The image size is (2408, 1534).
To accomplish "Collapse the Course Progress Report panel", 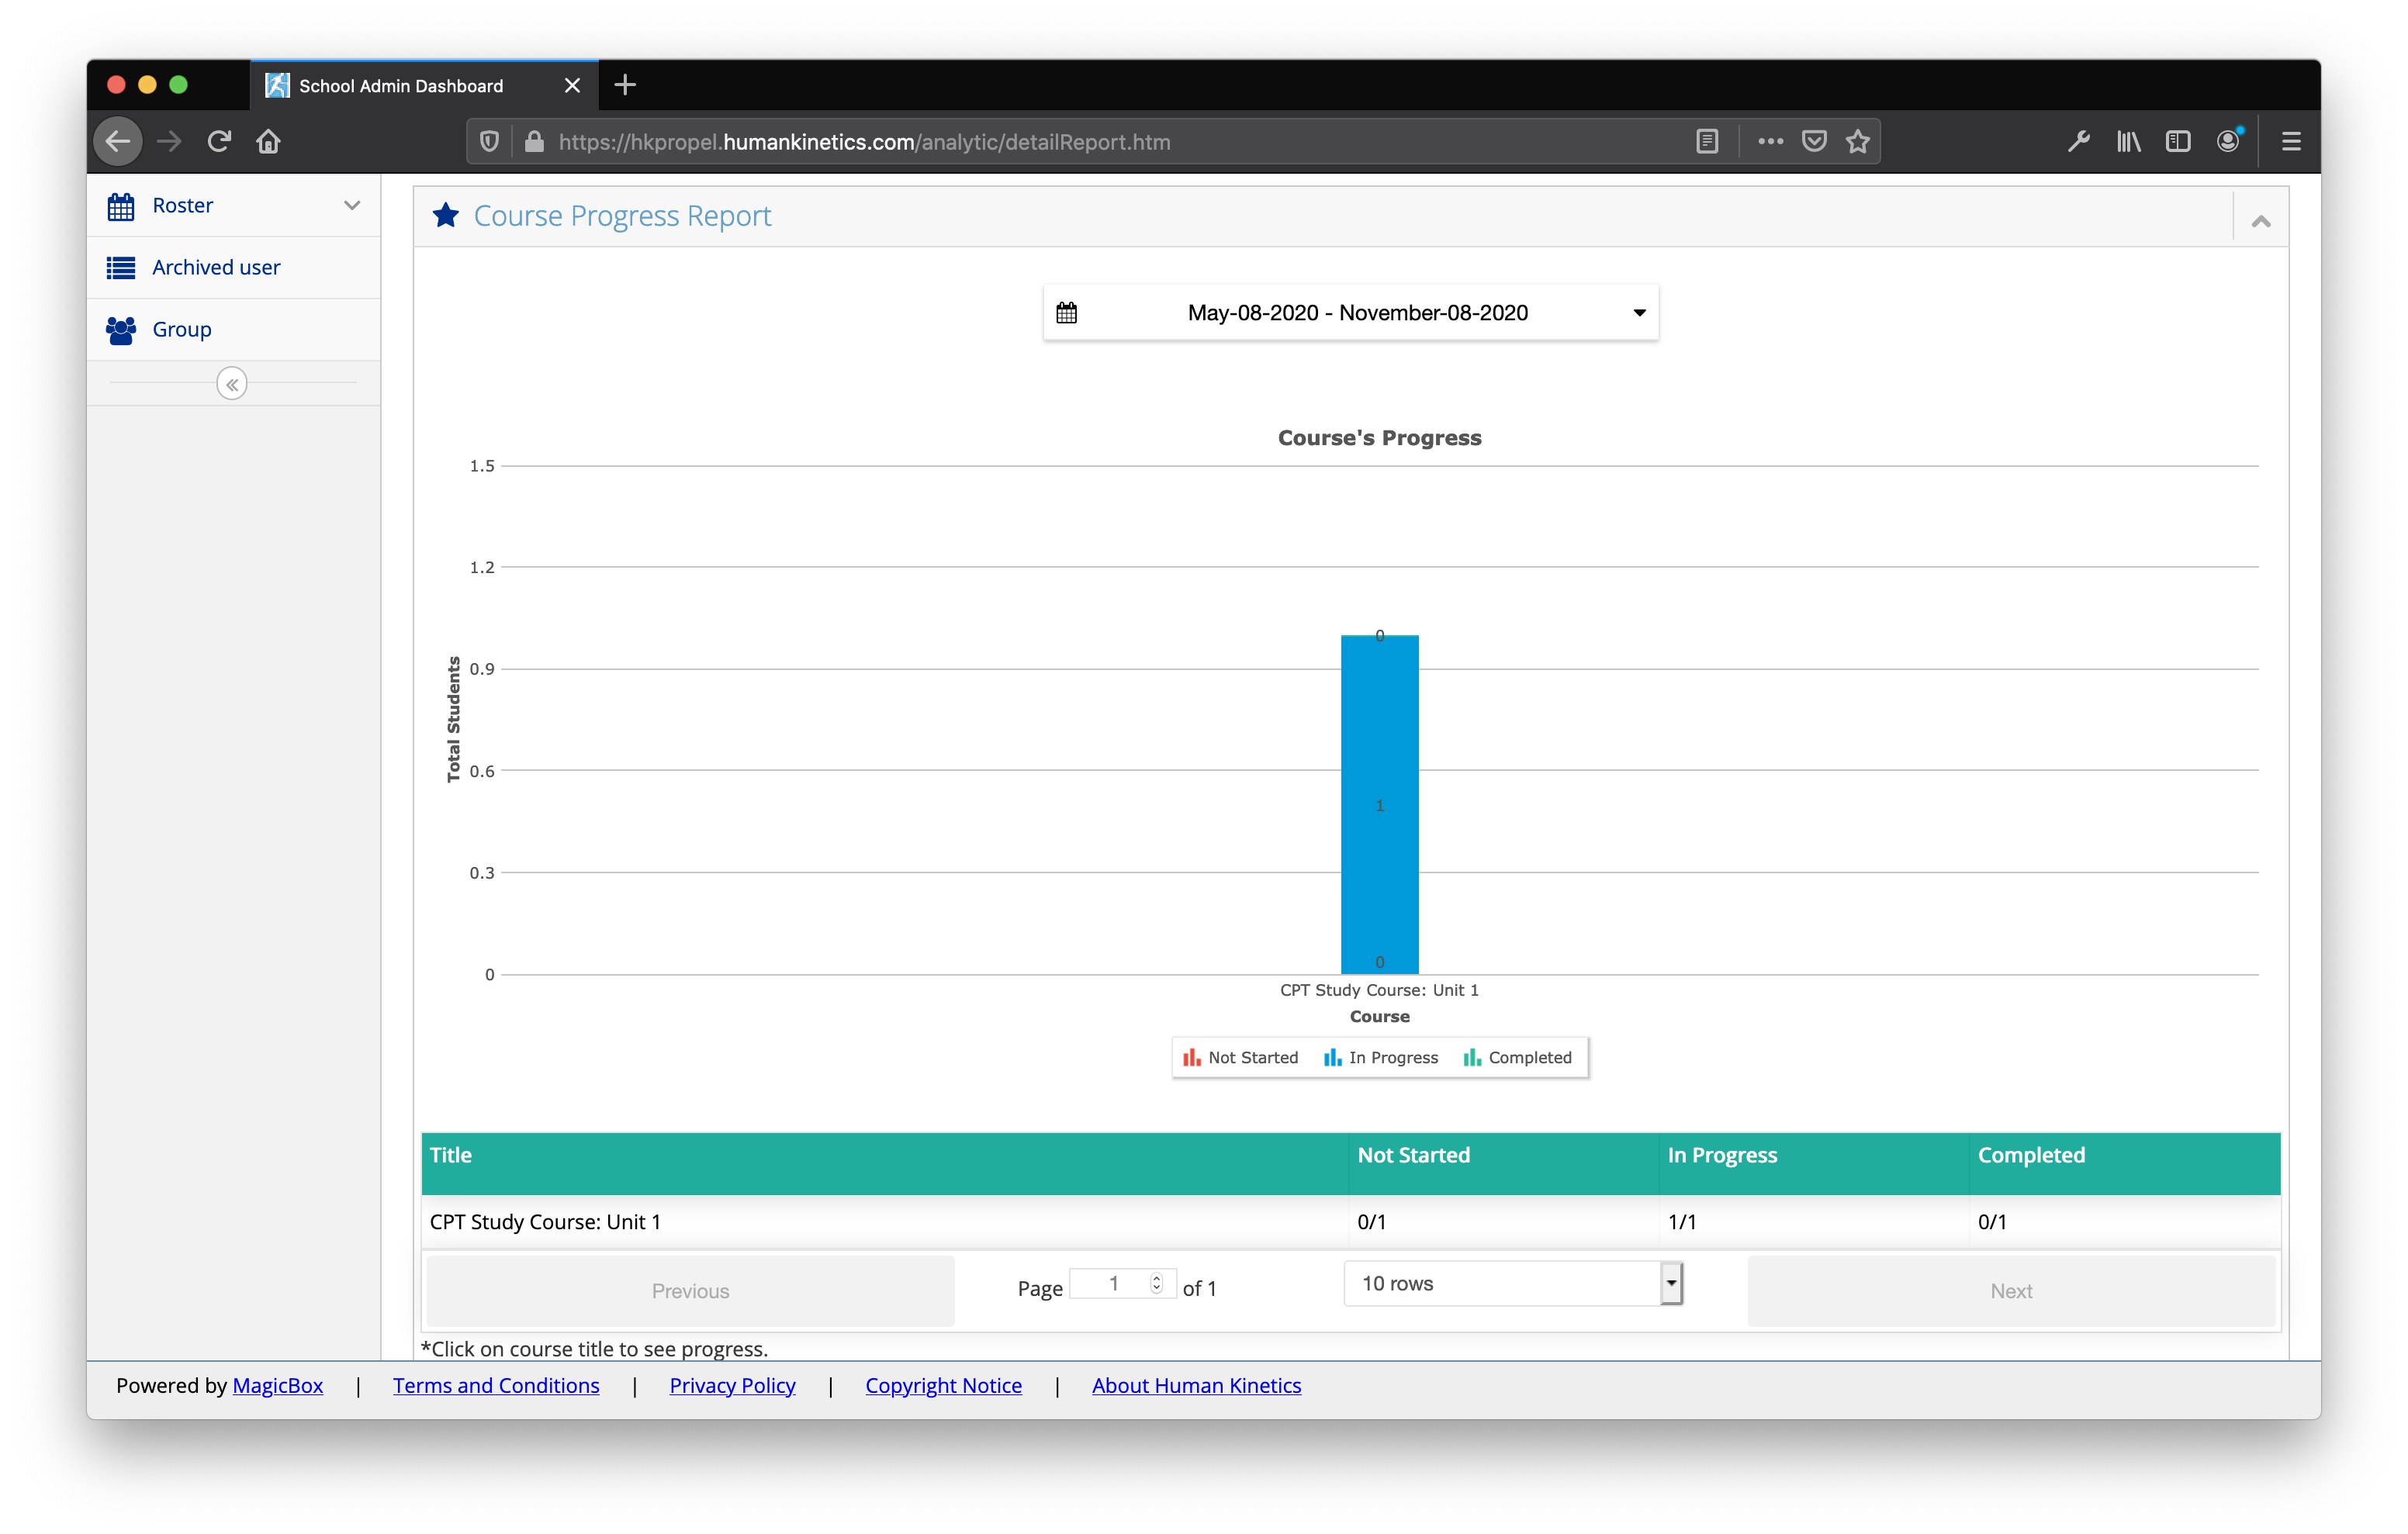I will coord(2261,221).
